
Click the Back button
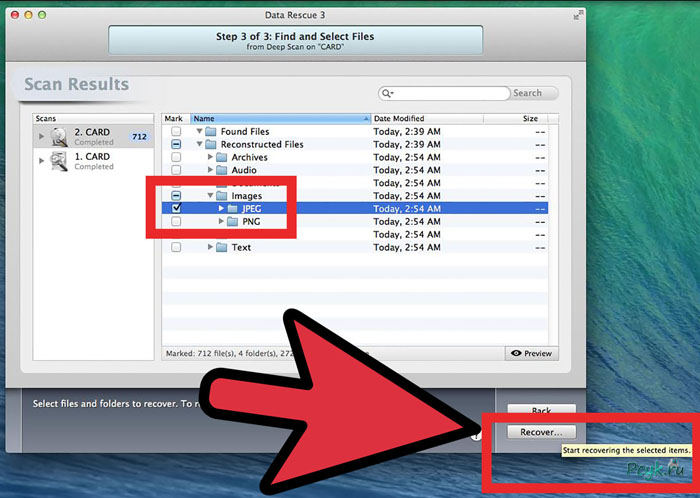coord(542,410)
